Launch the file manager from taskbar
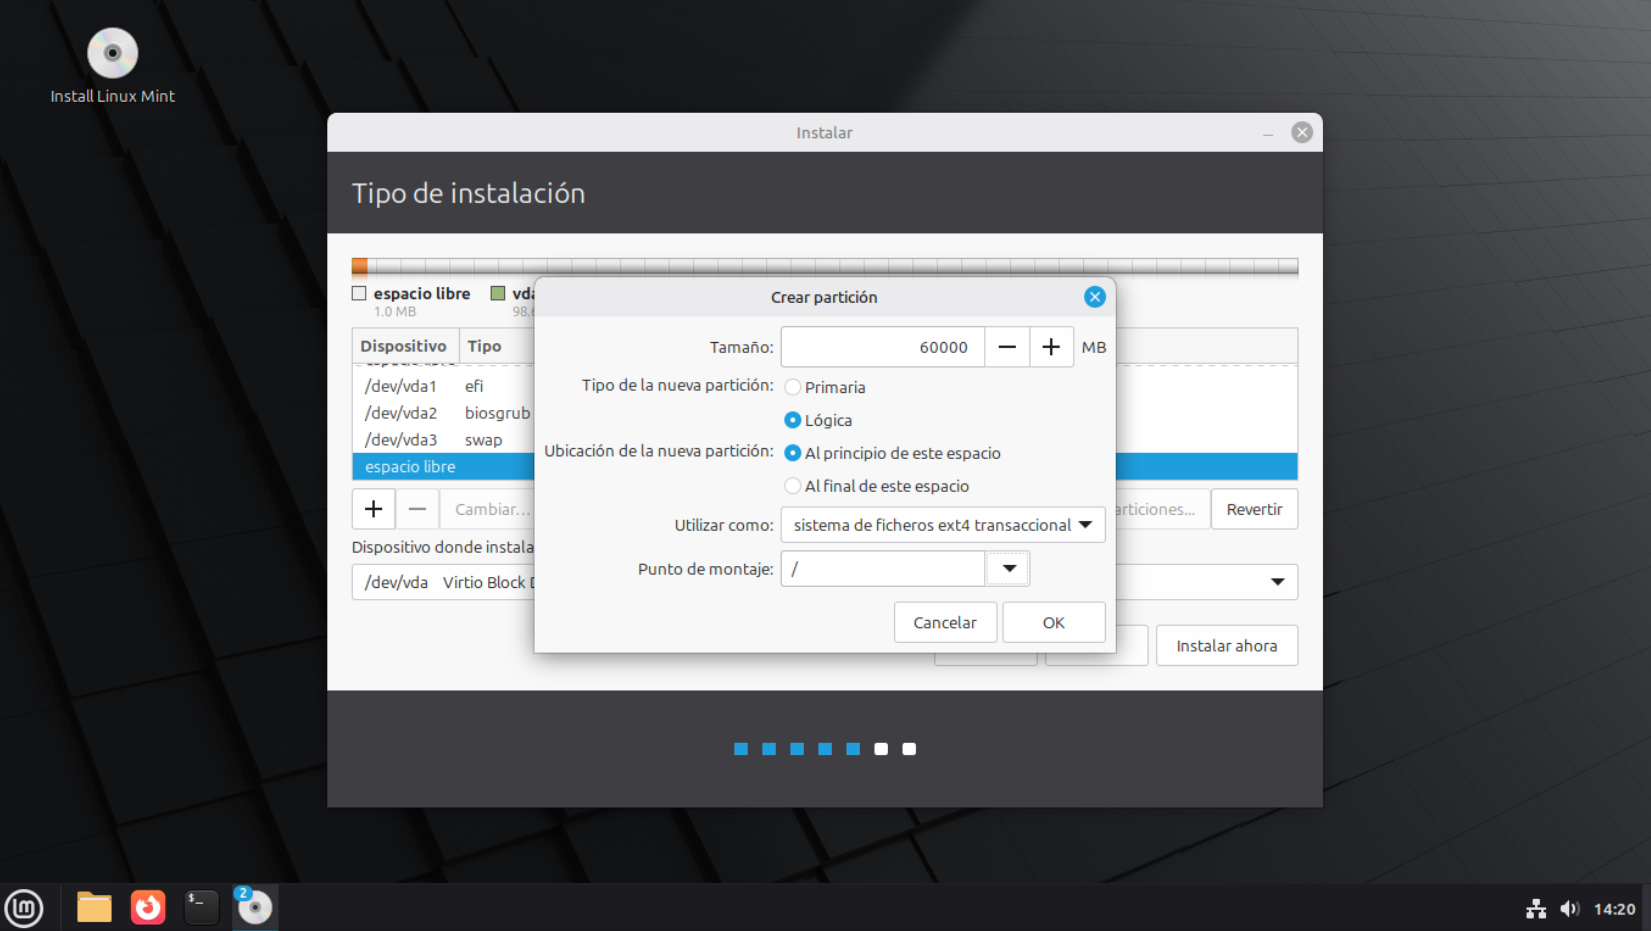Screen dimensions: 1651x931 (x=94, y=908)
